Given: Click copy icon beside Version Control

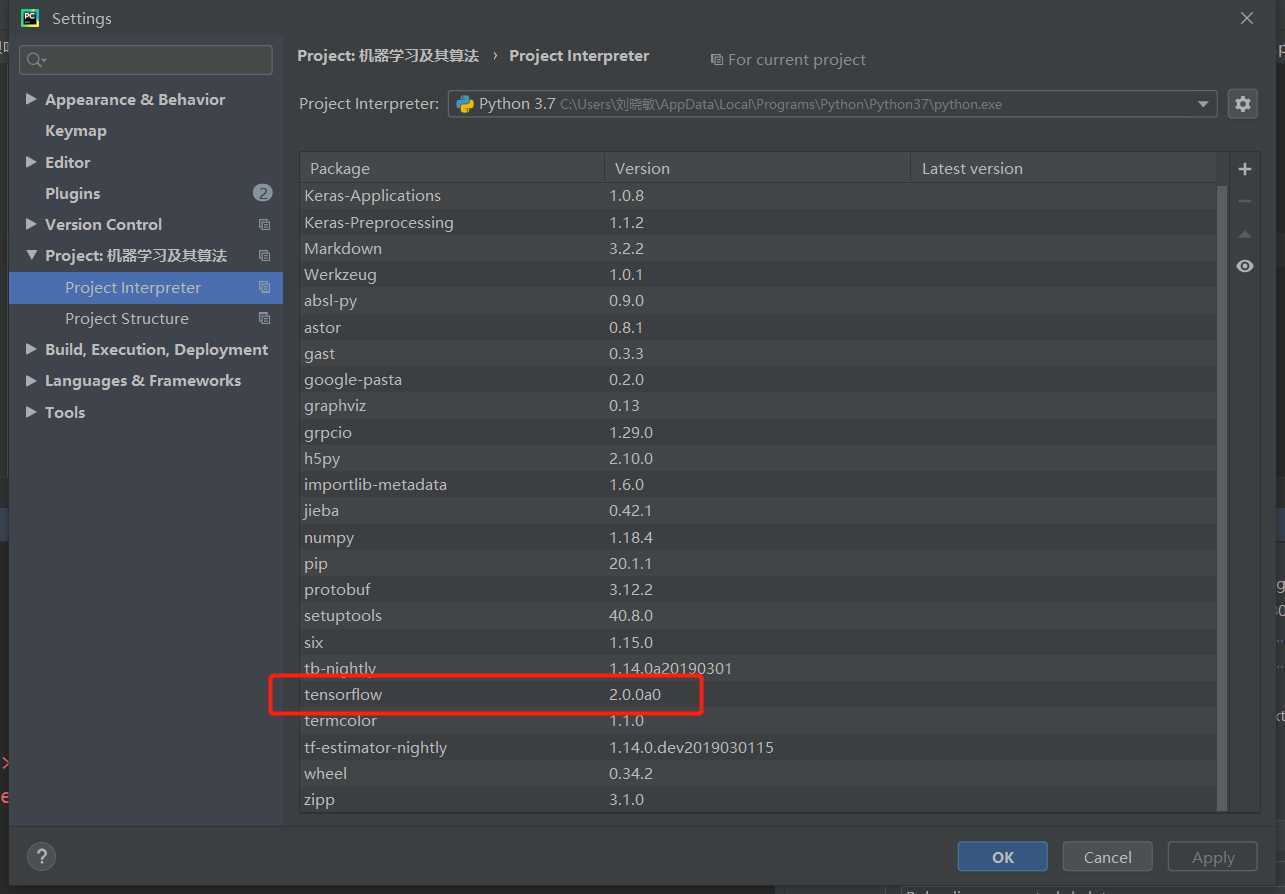Looking at the screenshot, I should tap(264, 225).
